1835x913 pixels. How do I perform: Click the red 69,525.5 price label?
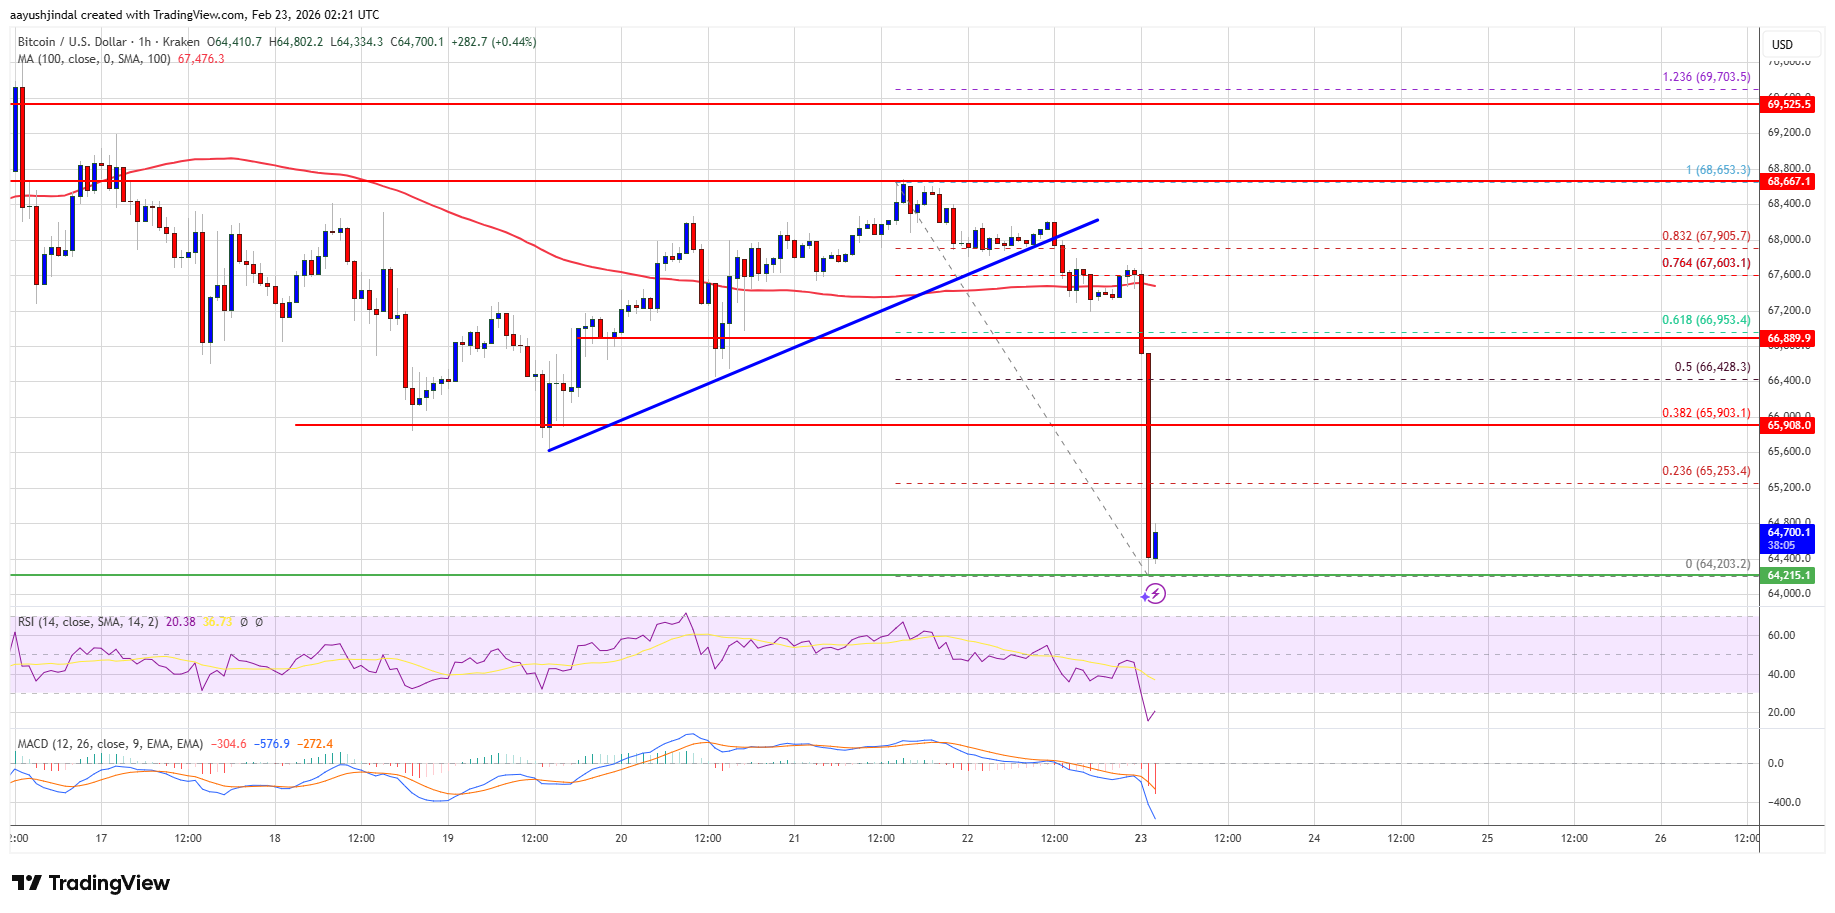(1788, 104)
